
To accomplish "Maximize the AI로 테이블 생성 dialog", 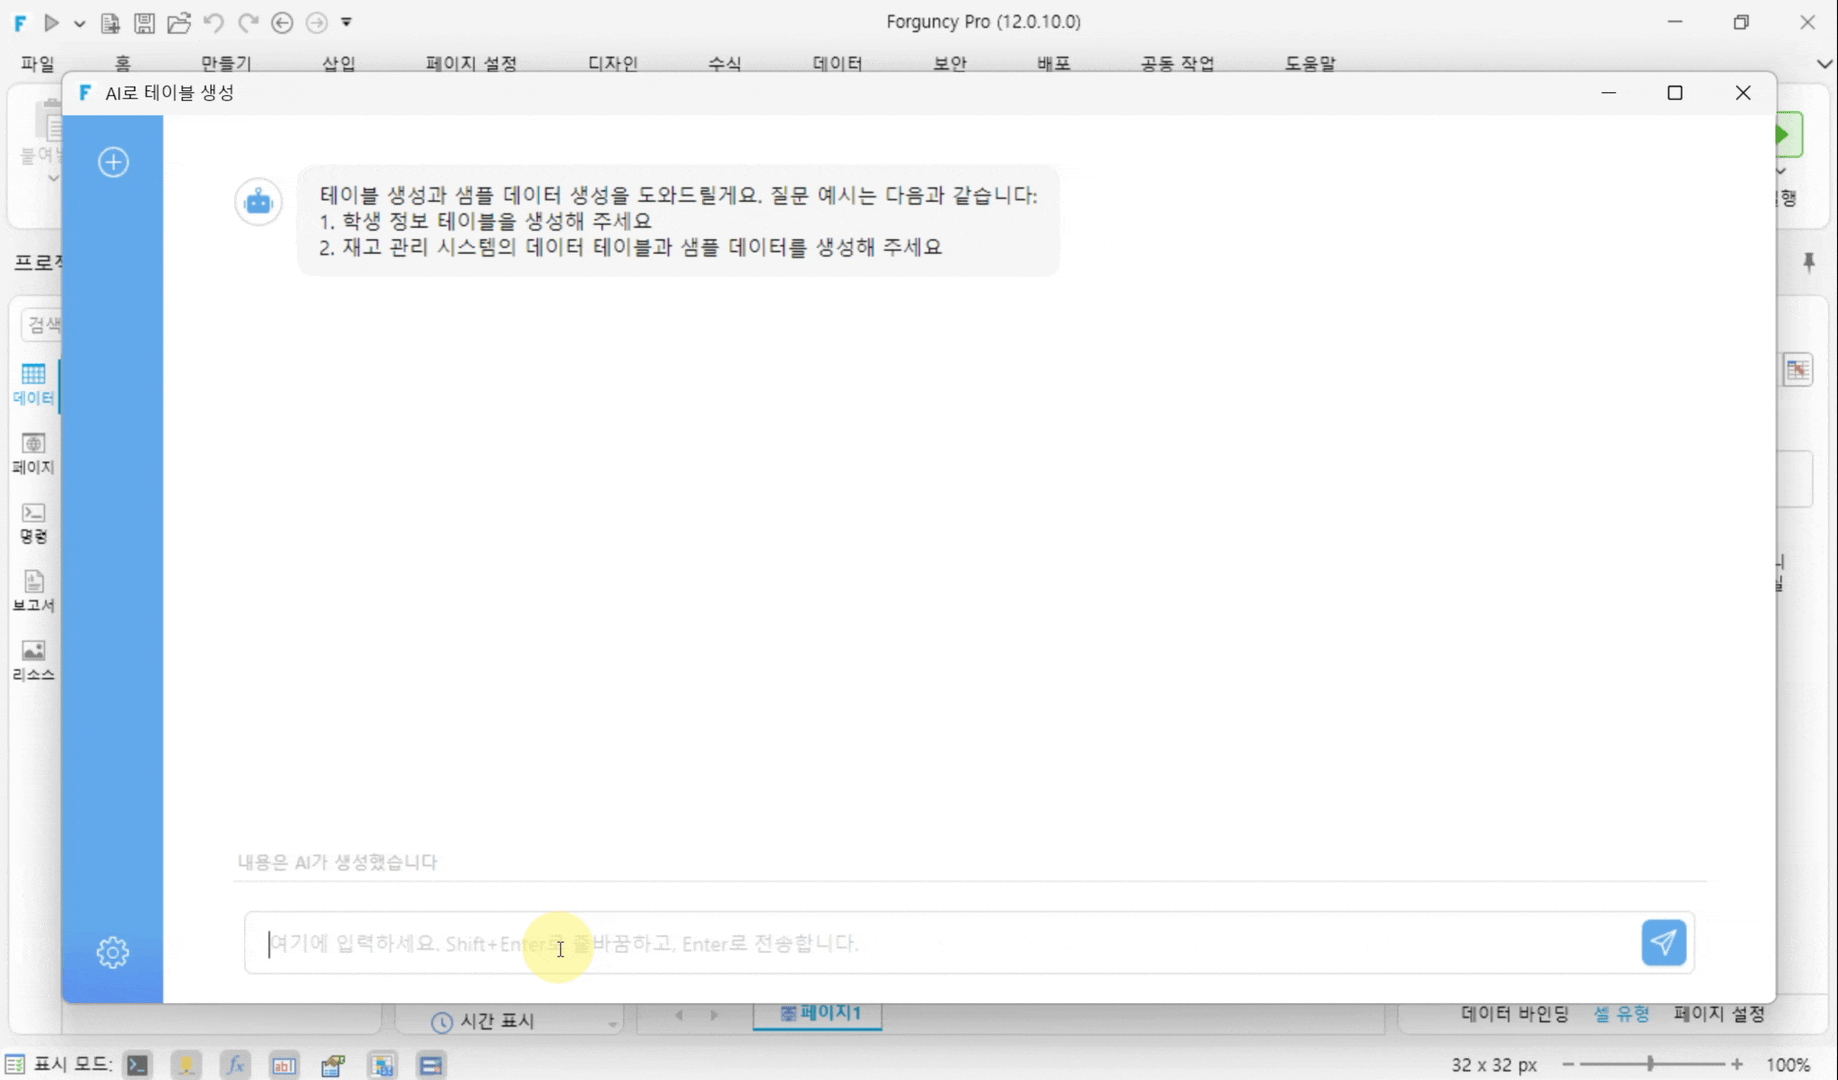I will [x=1675, y=93].
